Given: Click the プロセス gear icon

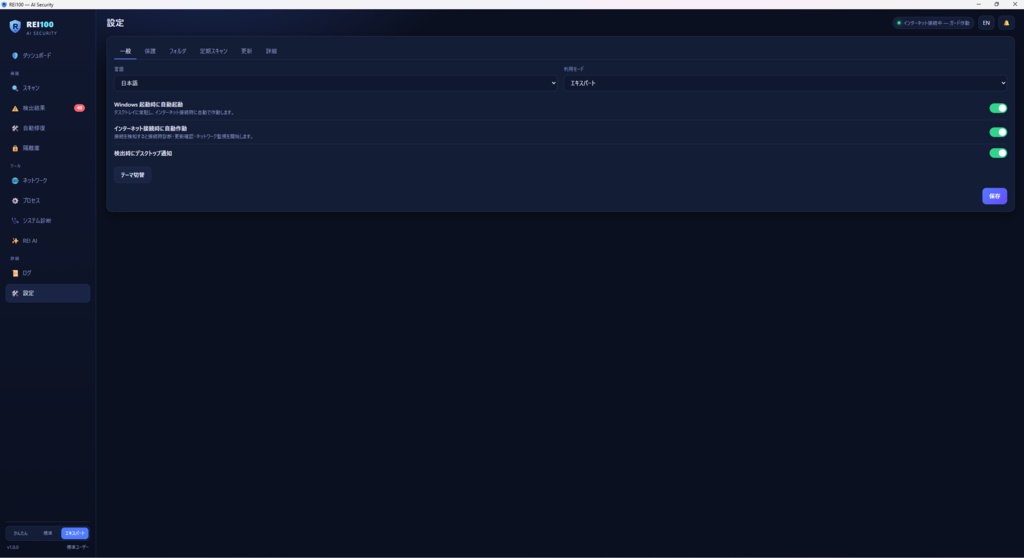Looking at the screenshot, I should pyautogui.click(x=15, y=201).
